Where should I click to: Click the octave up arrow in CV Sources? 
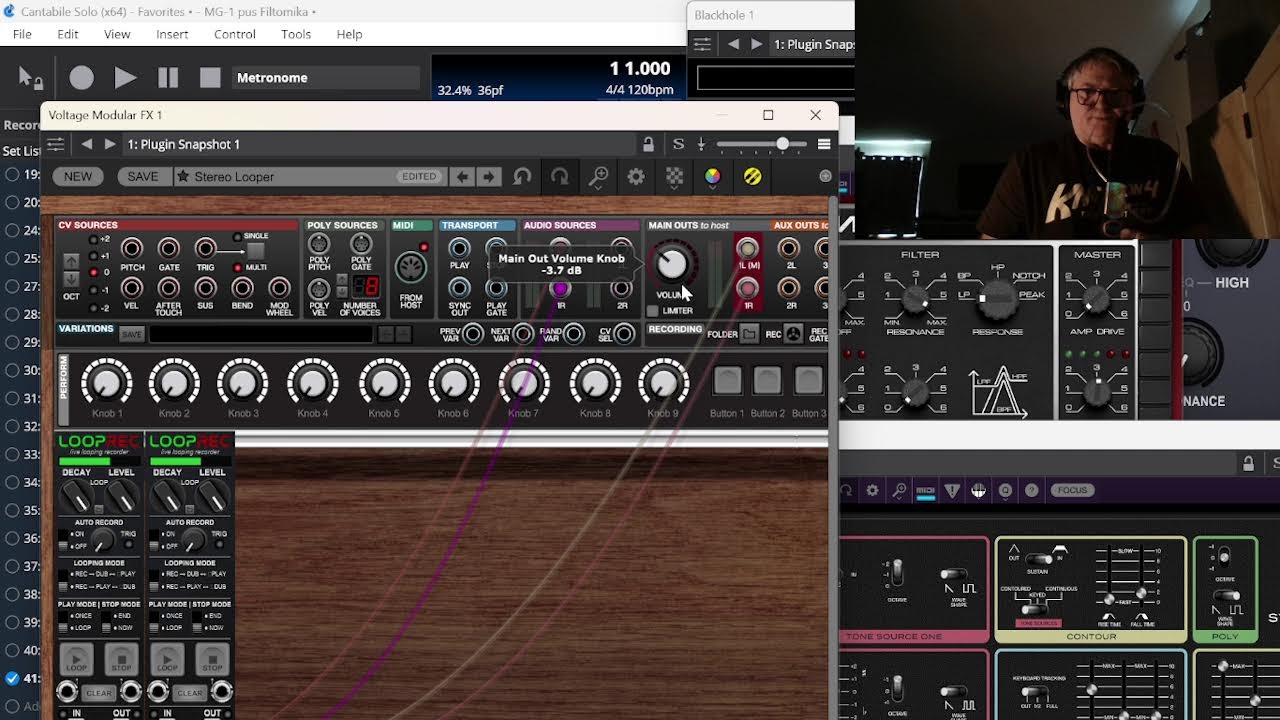71,262
